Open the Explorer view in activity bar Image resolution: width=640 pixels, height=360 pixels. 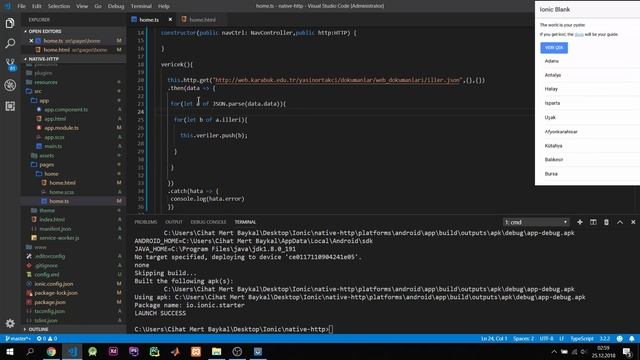coord(10,23)
